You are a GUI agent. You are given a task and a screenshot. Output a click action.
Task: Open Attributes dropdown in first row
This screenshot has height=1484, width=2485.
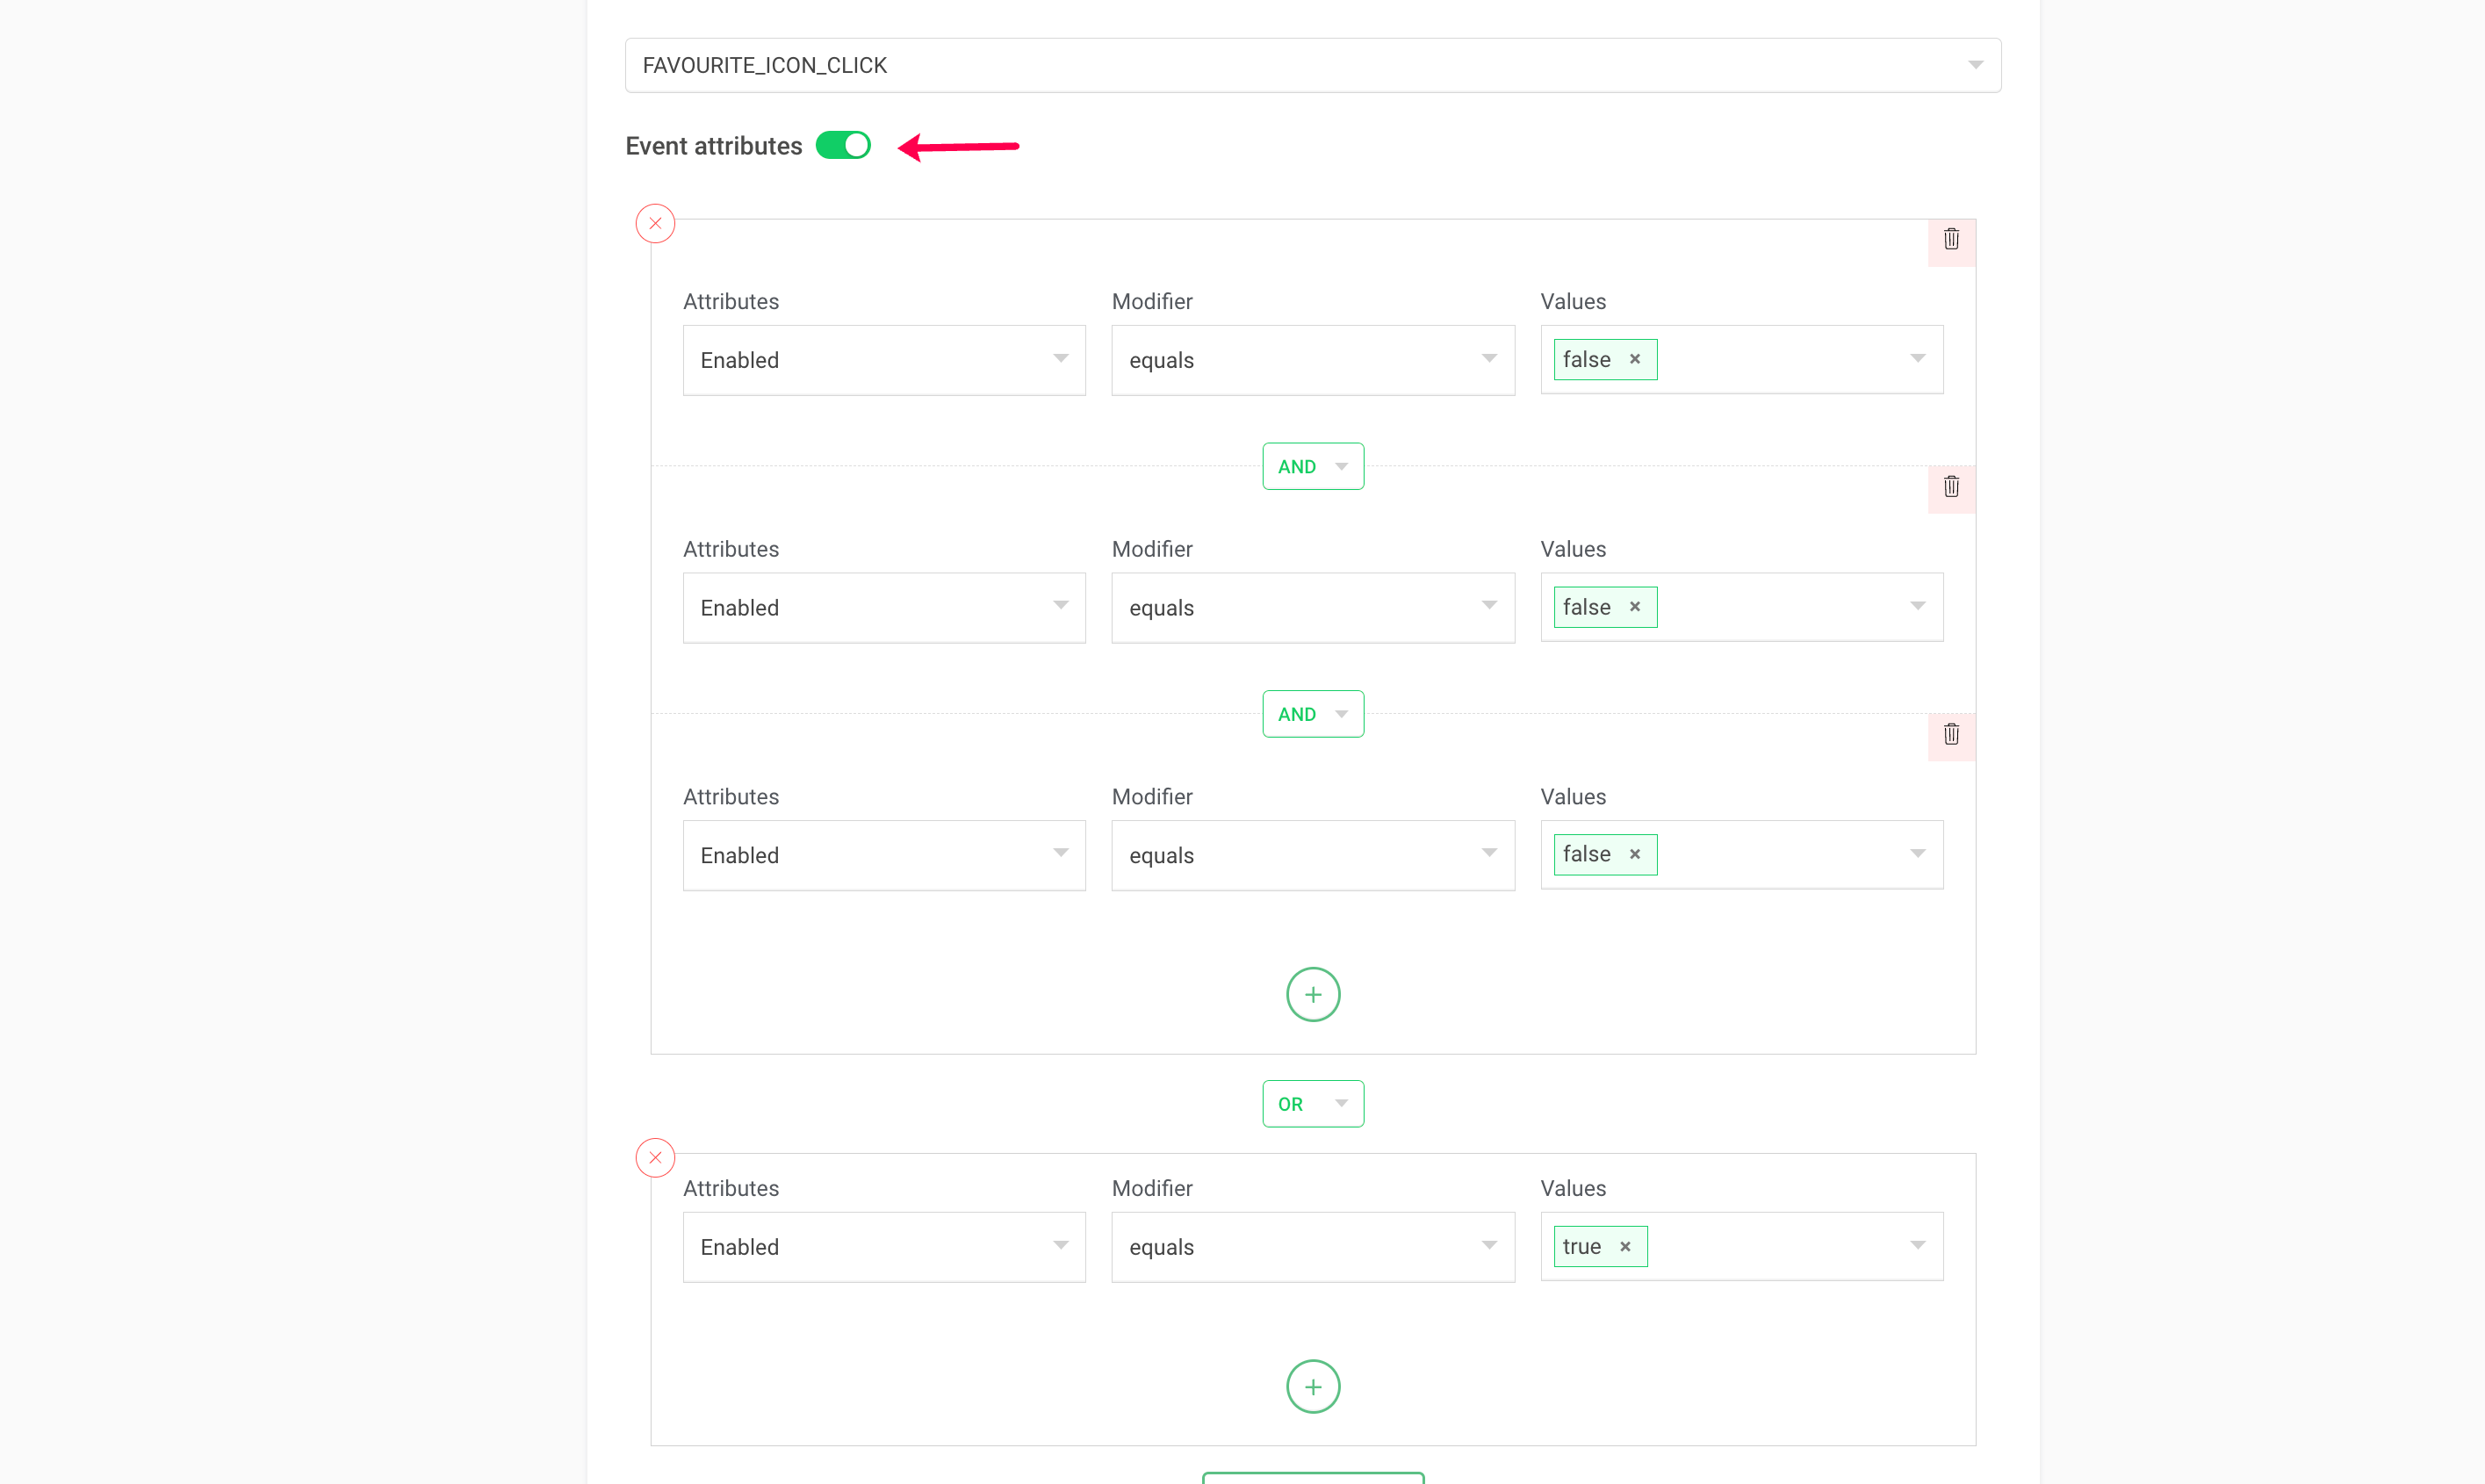[883, 360]
